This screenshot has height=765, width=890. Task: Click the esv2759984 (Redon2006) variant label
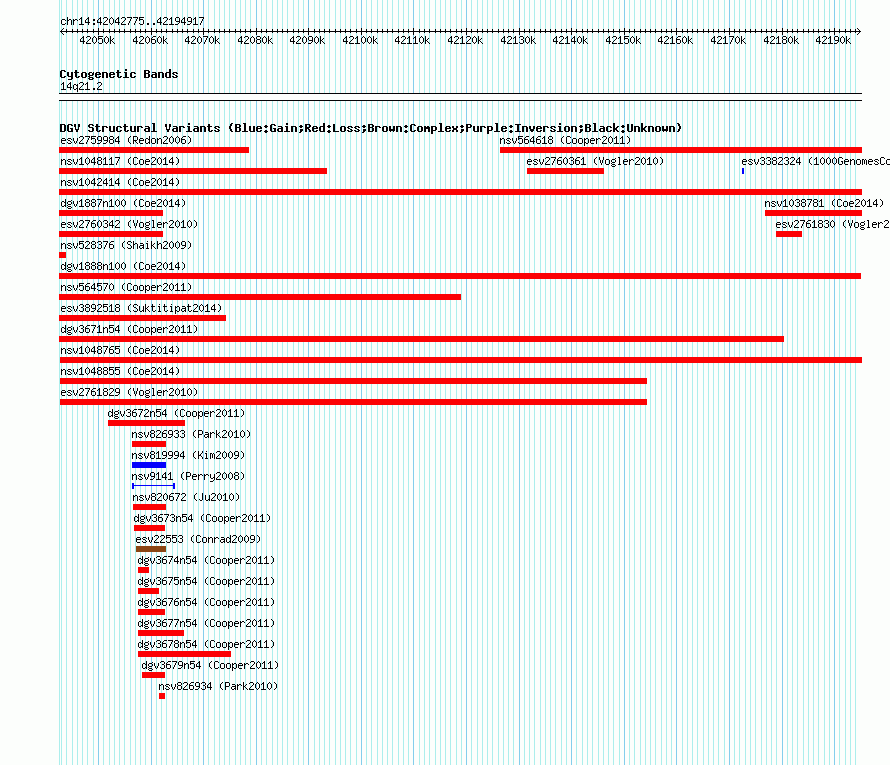point(126,140)
